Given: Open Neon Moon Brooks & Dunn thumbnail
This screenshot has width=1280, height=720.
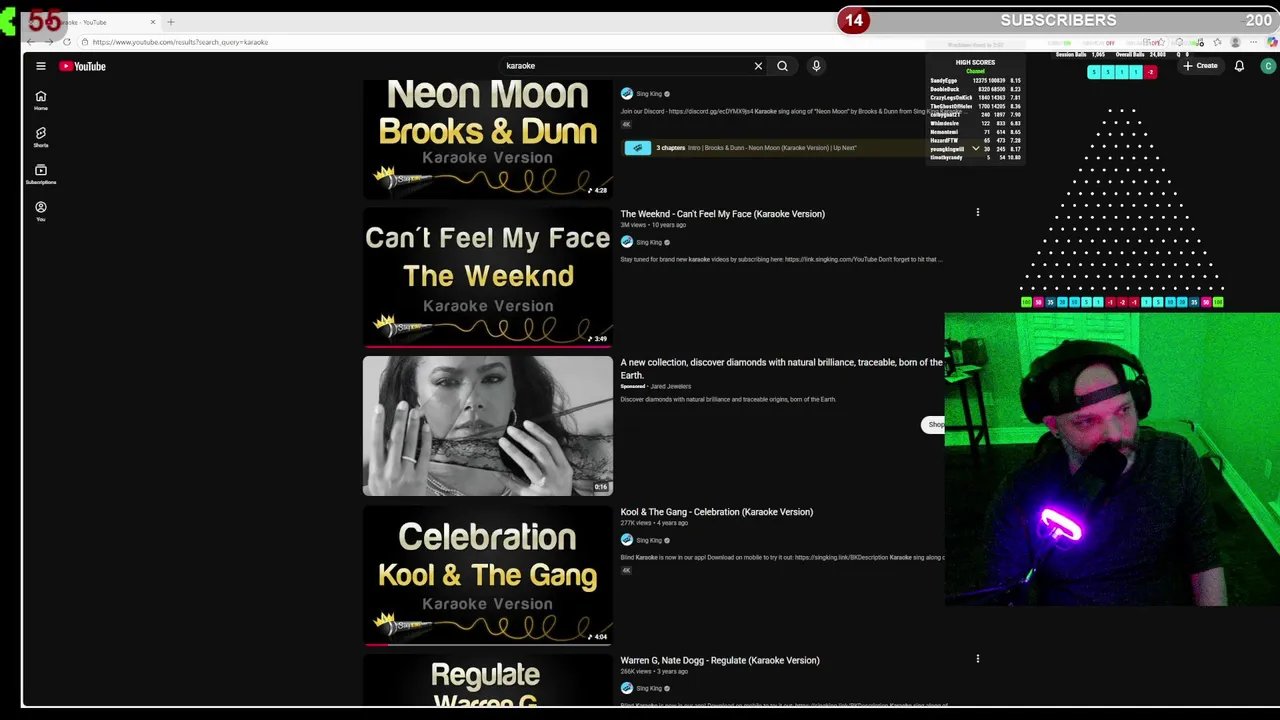Looking at the screenshot, I should pyautogui.click(x=488, y=138).
